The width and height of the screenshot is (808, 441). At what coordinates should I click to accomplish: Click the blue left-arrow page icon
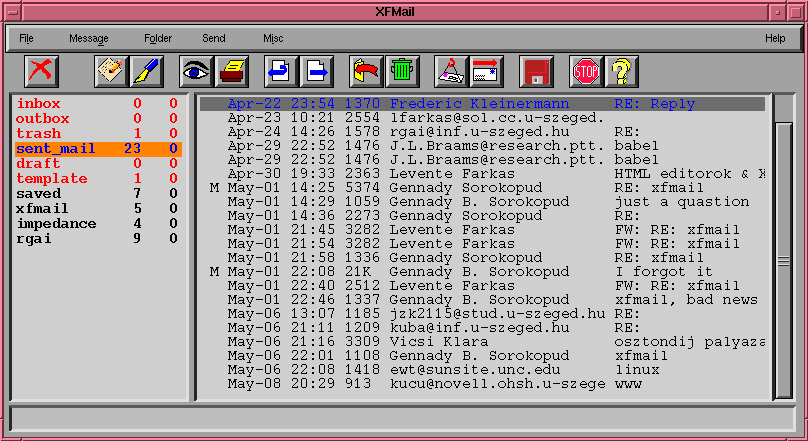281,71
